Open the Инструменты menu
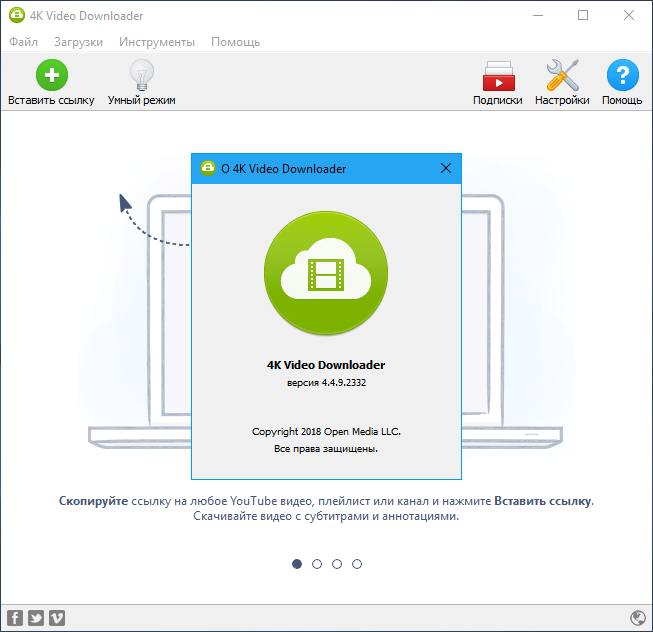Screen dimensions: 653x632 point(157,42)
